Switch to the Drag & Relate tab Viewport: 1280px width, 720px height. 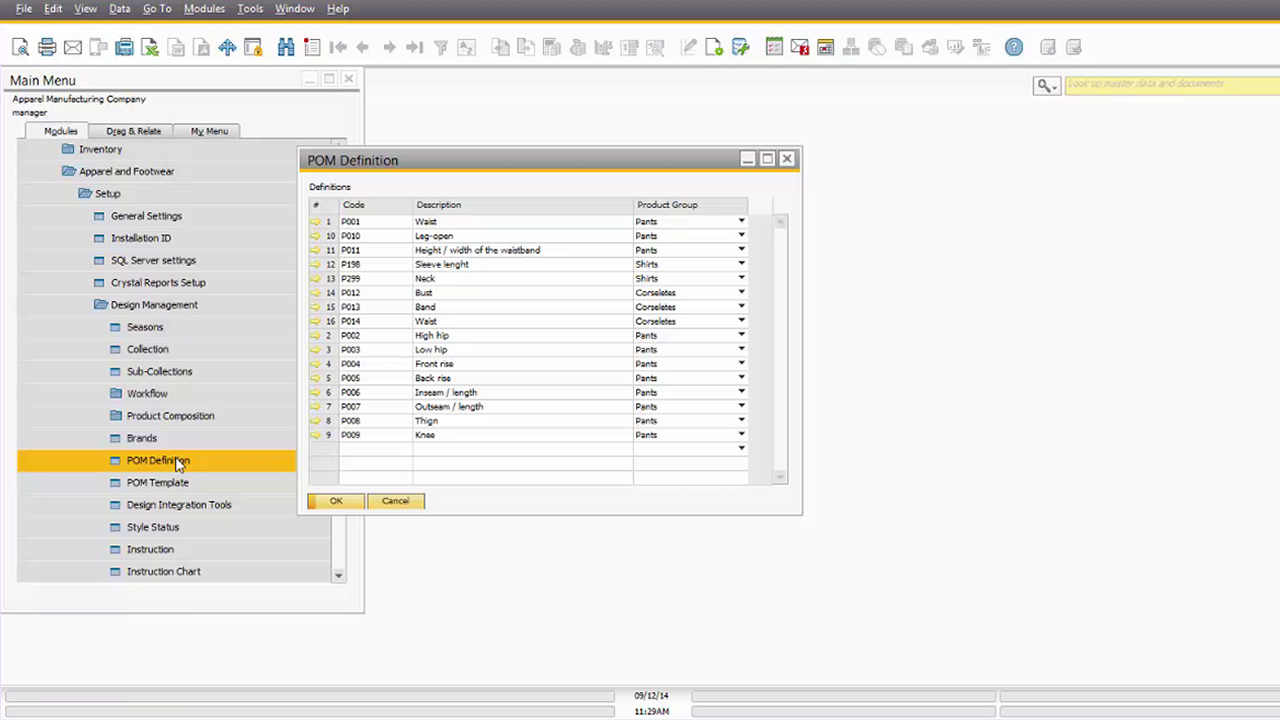pyautogui.click(x=133, y=131)
